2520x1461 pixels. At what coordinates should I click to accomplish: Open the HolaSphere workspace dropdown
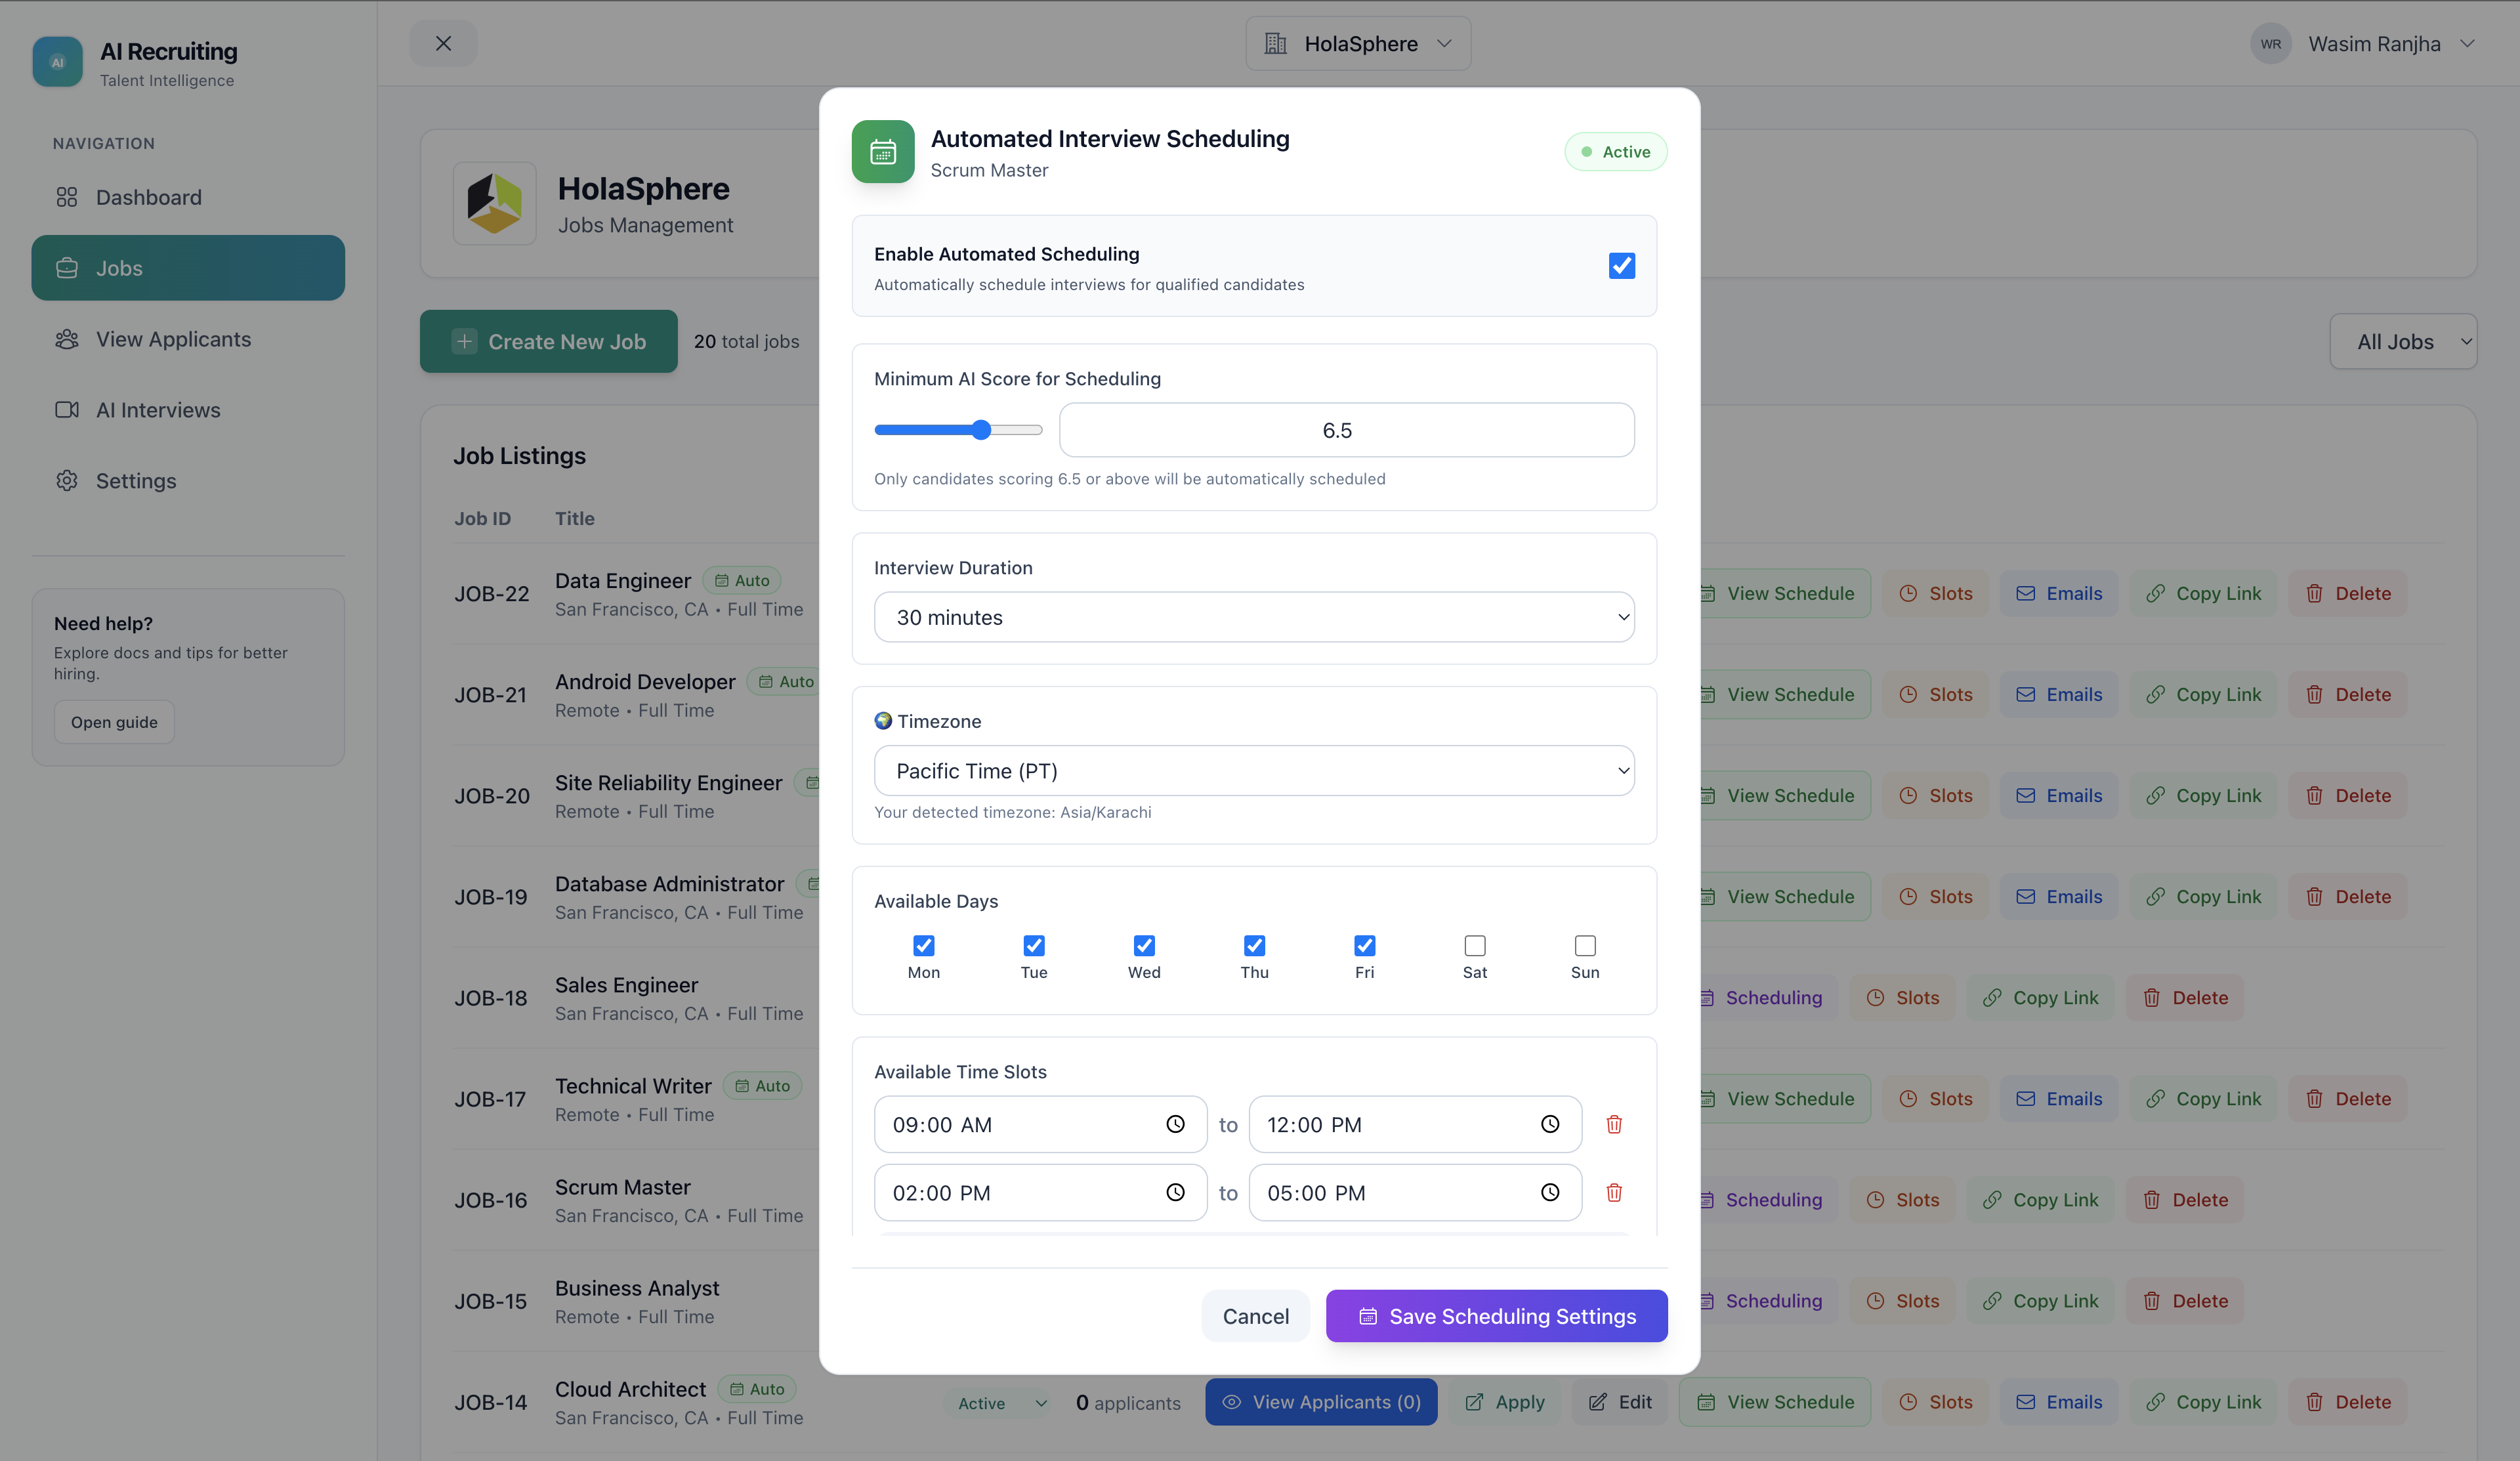[1358, 43]
